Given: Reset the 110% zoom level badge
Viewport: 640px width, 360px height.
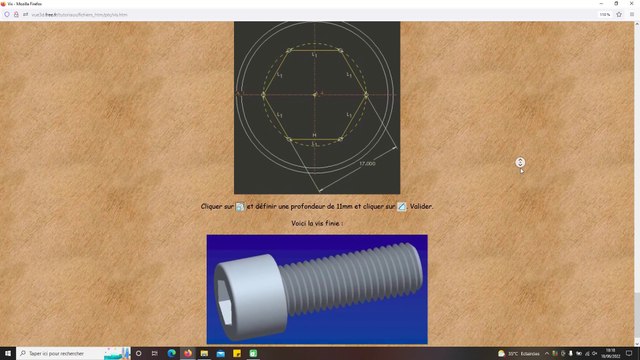Looking at the screenshot, I should pos(604,14).
